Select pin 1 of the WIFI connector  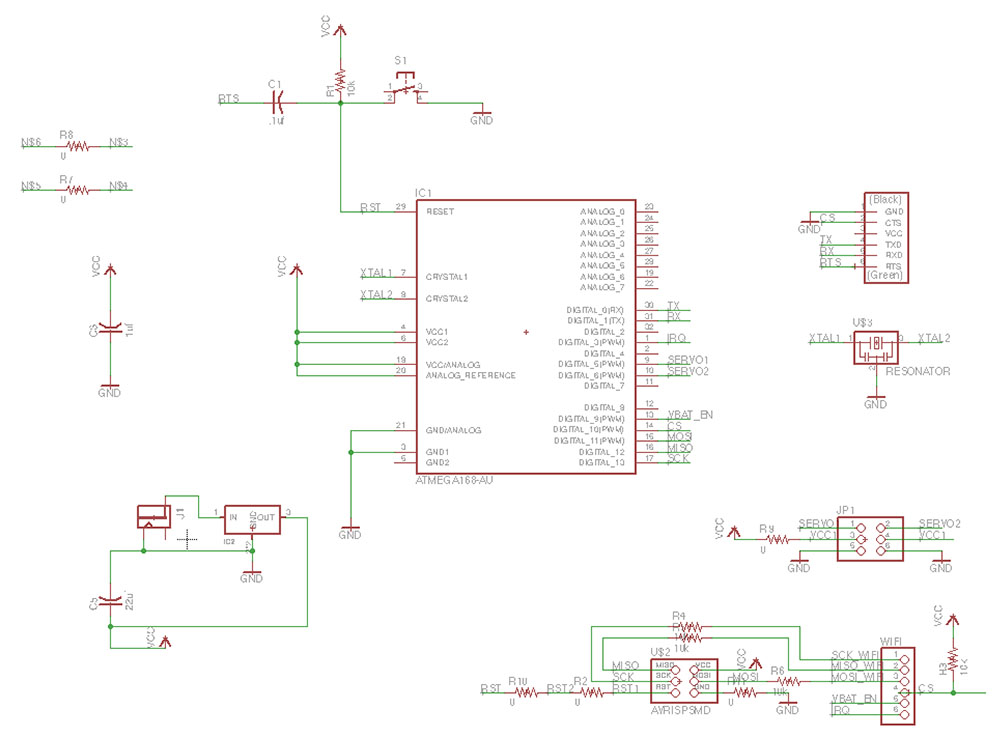[x=904, y=660]
